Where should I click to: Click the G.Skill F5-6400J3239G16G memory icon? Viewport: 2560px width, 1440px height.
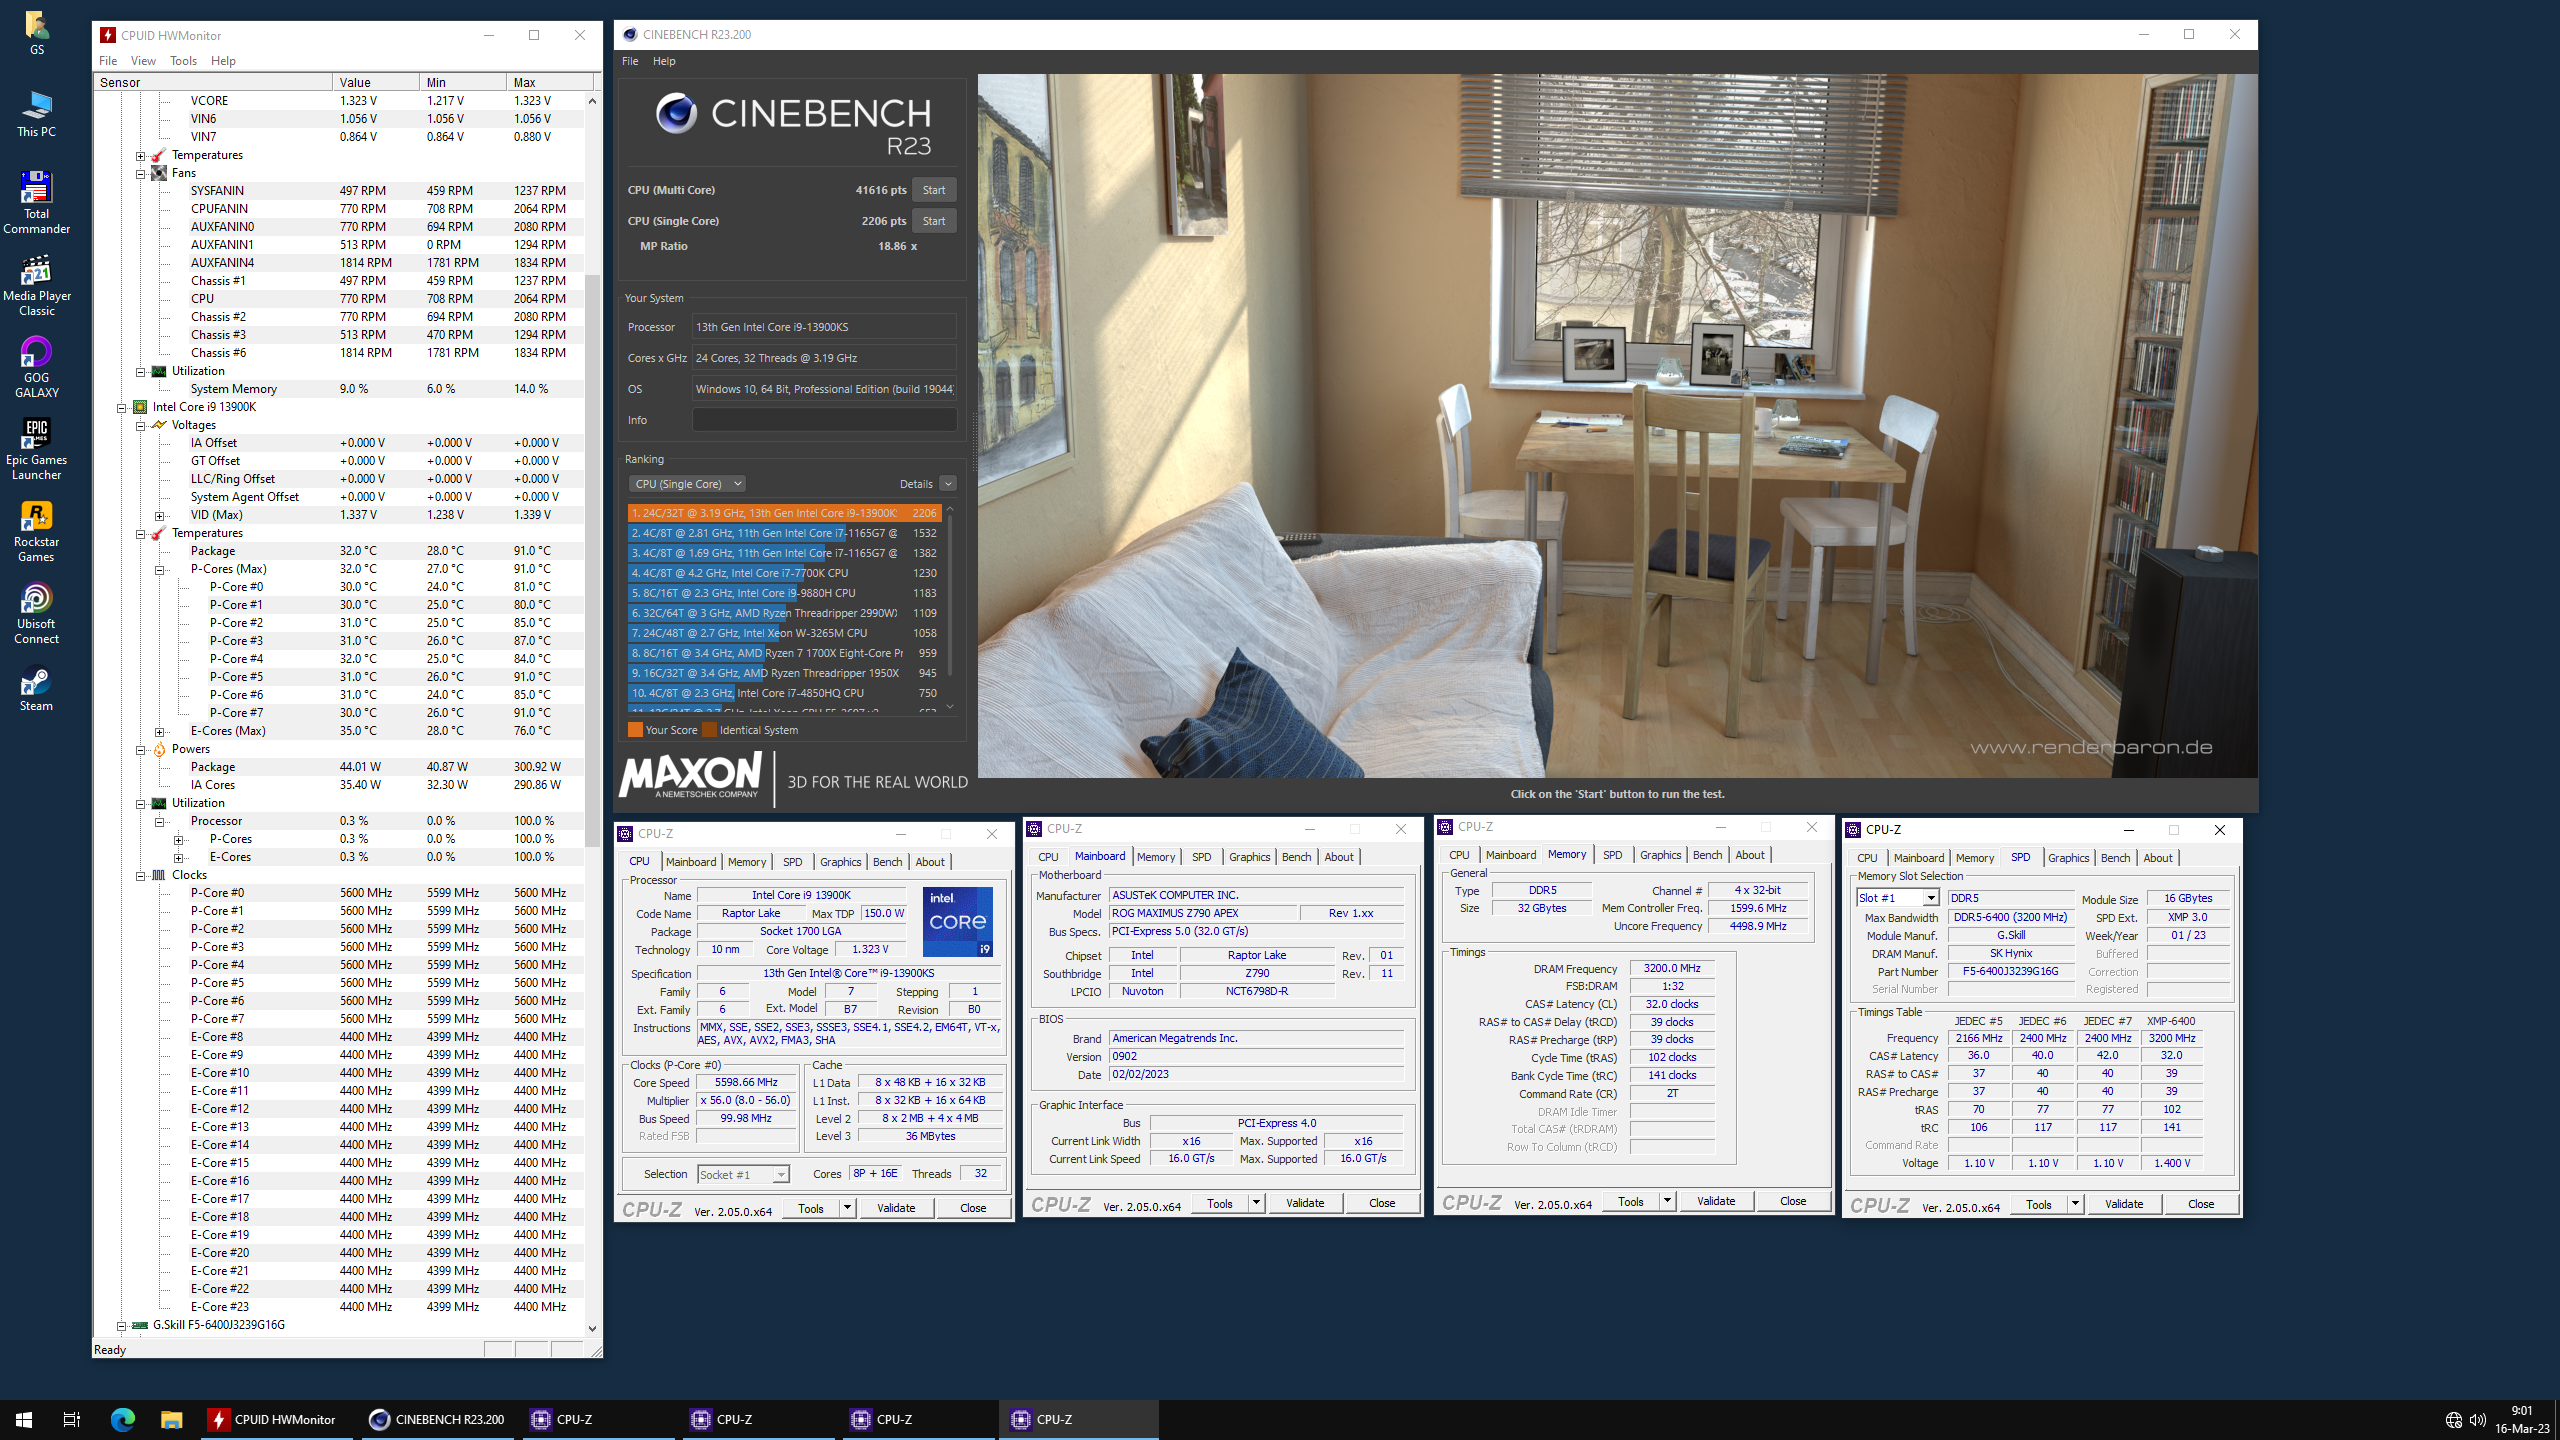pos(140,1325)
